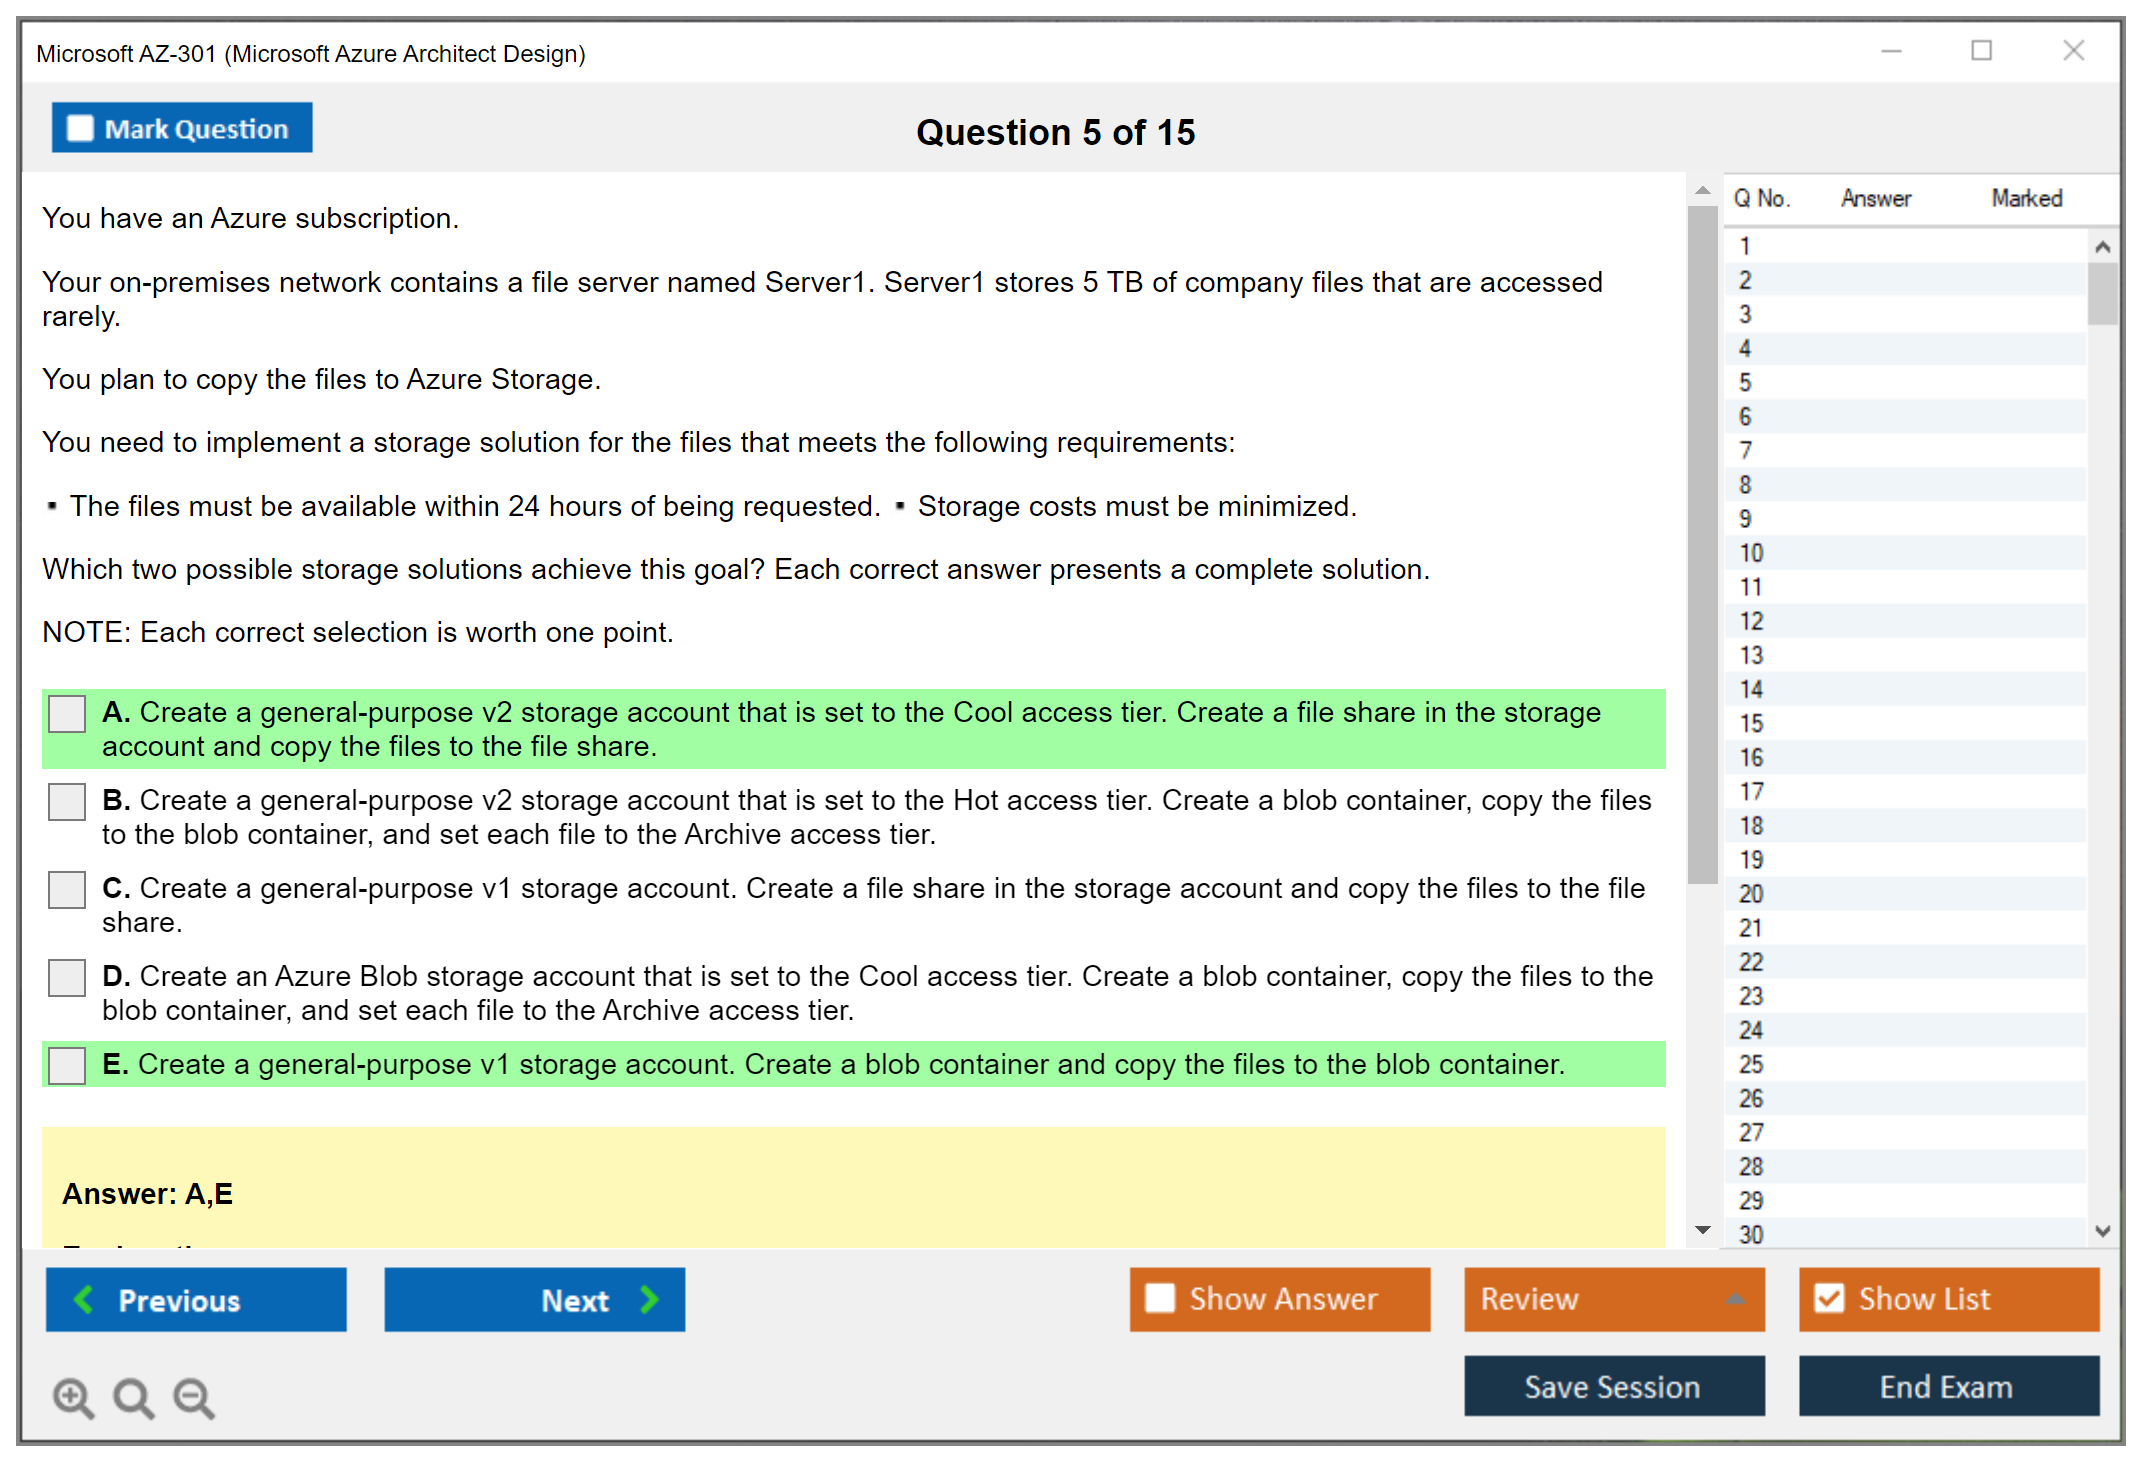Click the green left arrow on Previous

coord(84,1299)
